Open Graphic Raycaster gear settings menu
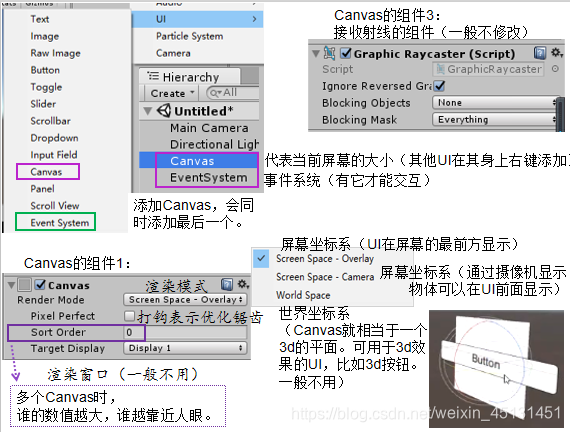This screenshot has width=570, height=432. [x=556, y=53]
